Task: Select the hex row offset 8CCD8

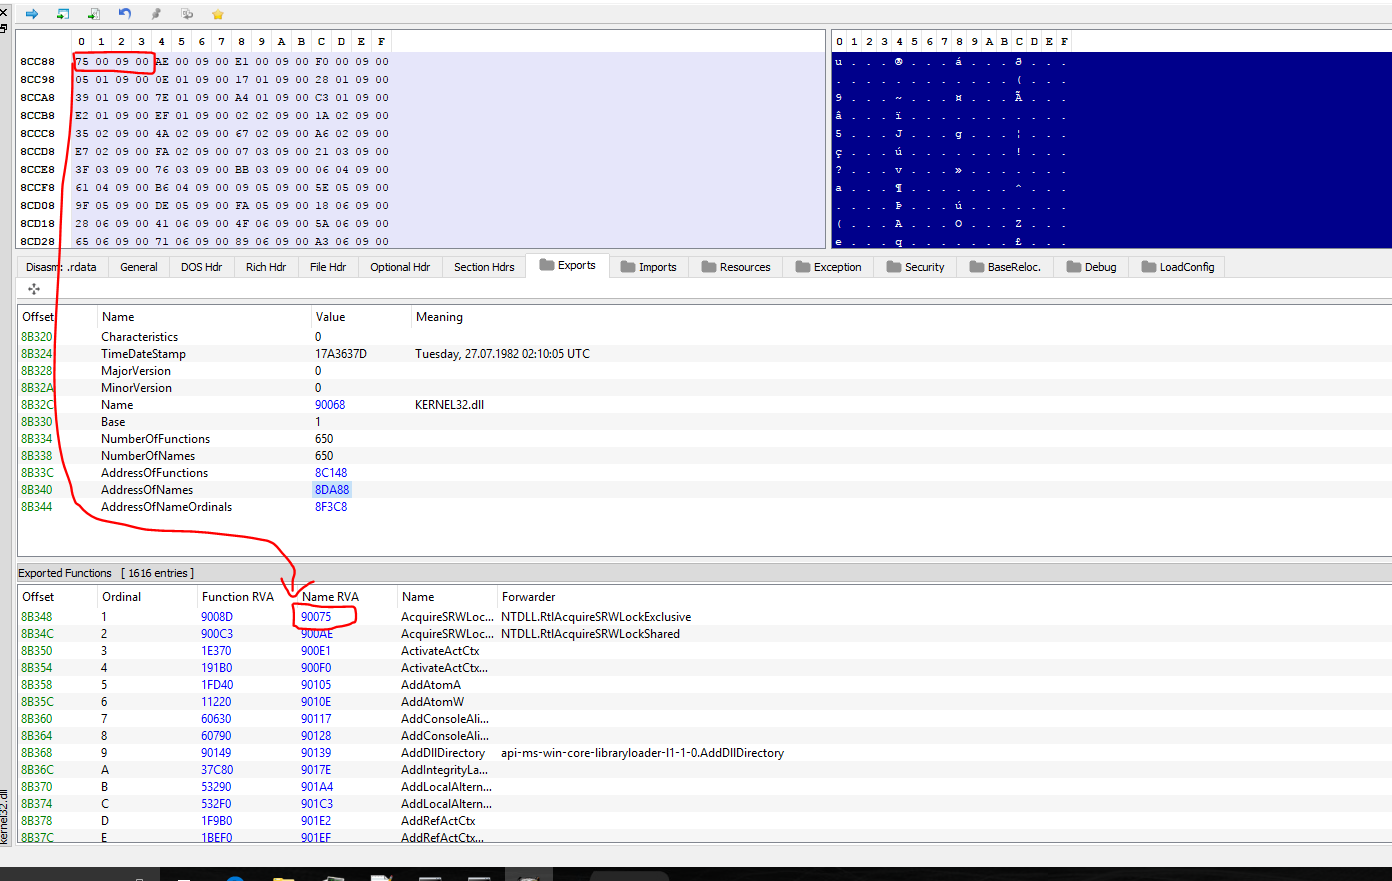Action: coord(37,152)
